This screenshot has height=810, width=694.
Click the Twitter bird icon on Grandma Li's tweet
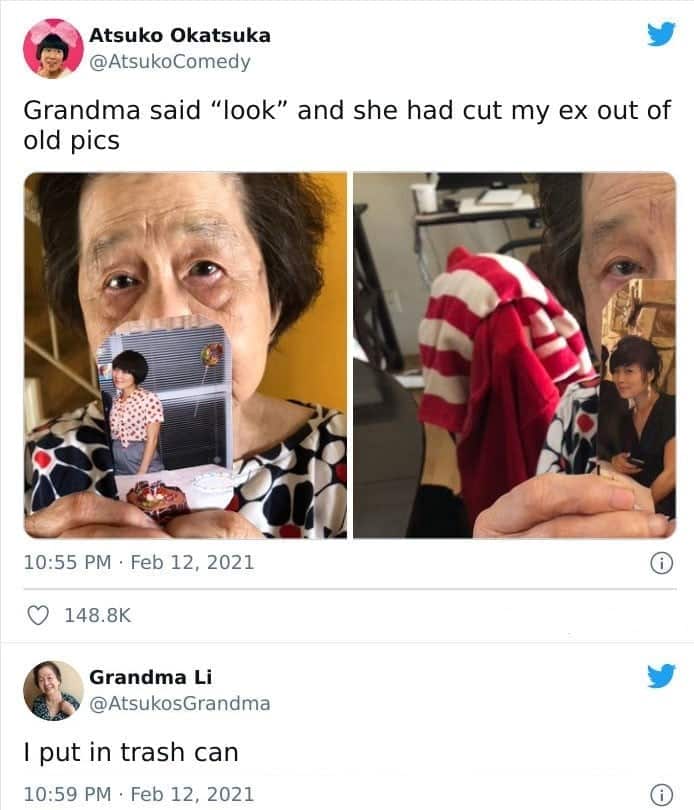(661, 676)
